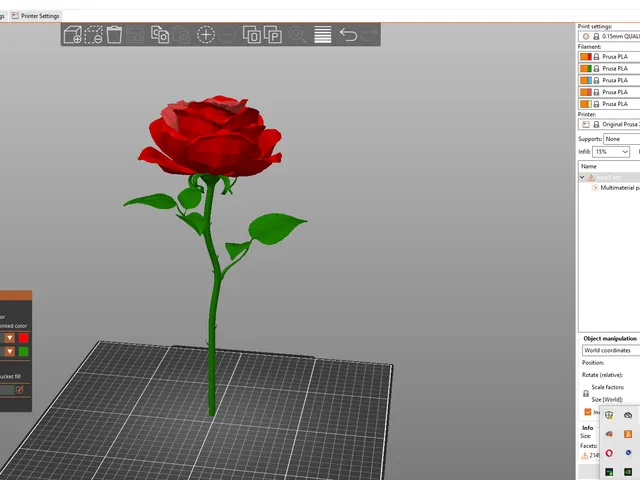Open the third Prusa PLA filament dropdown (blue)
This screenshot has height=480, width=640.
609,80
